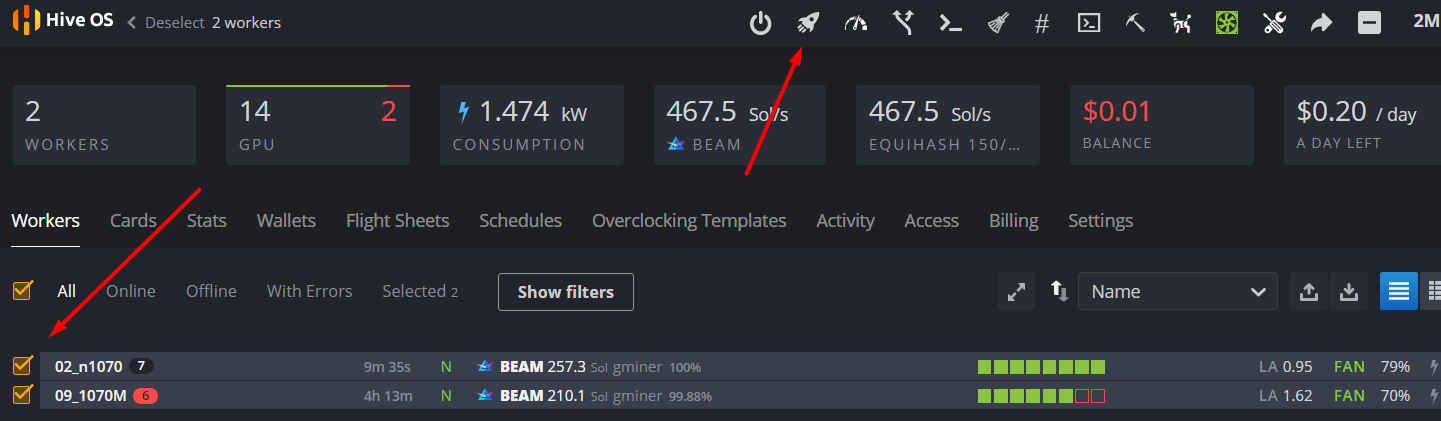Click the minus deselect square icon
Viewport: 1441px width, 421px height.
pos(1369,23)
